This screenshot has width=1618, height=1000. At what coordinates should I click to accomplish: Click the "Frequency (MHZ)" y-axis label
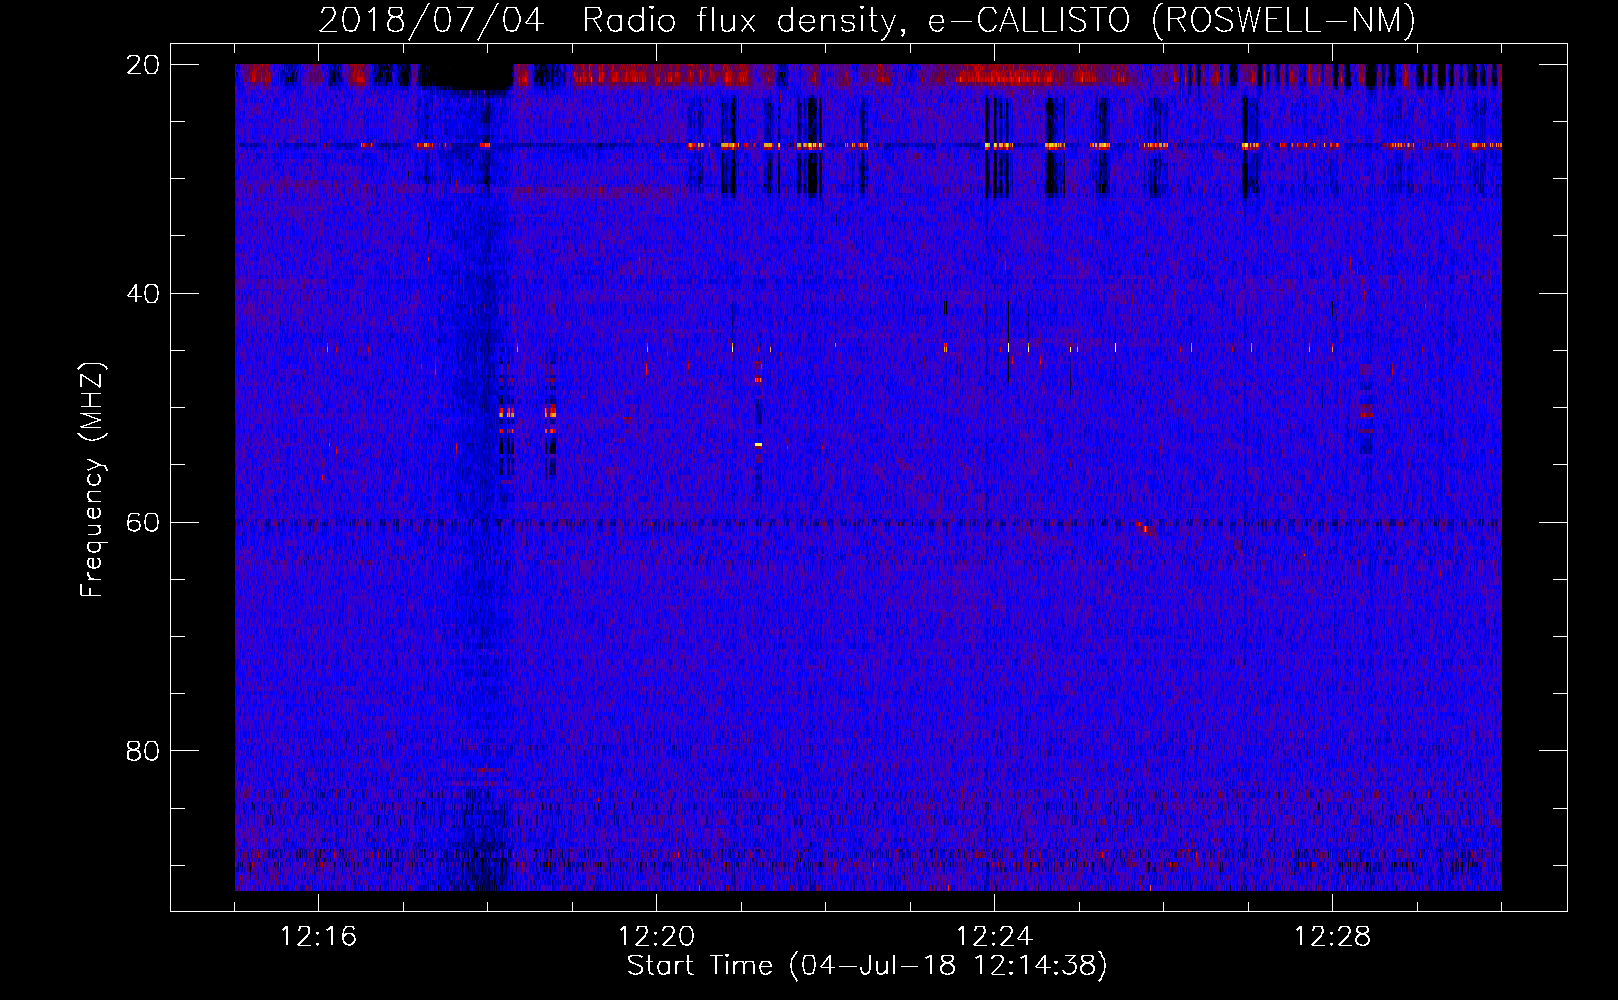point(92,480)
